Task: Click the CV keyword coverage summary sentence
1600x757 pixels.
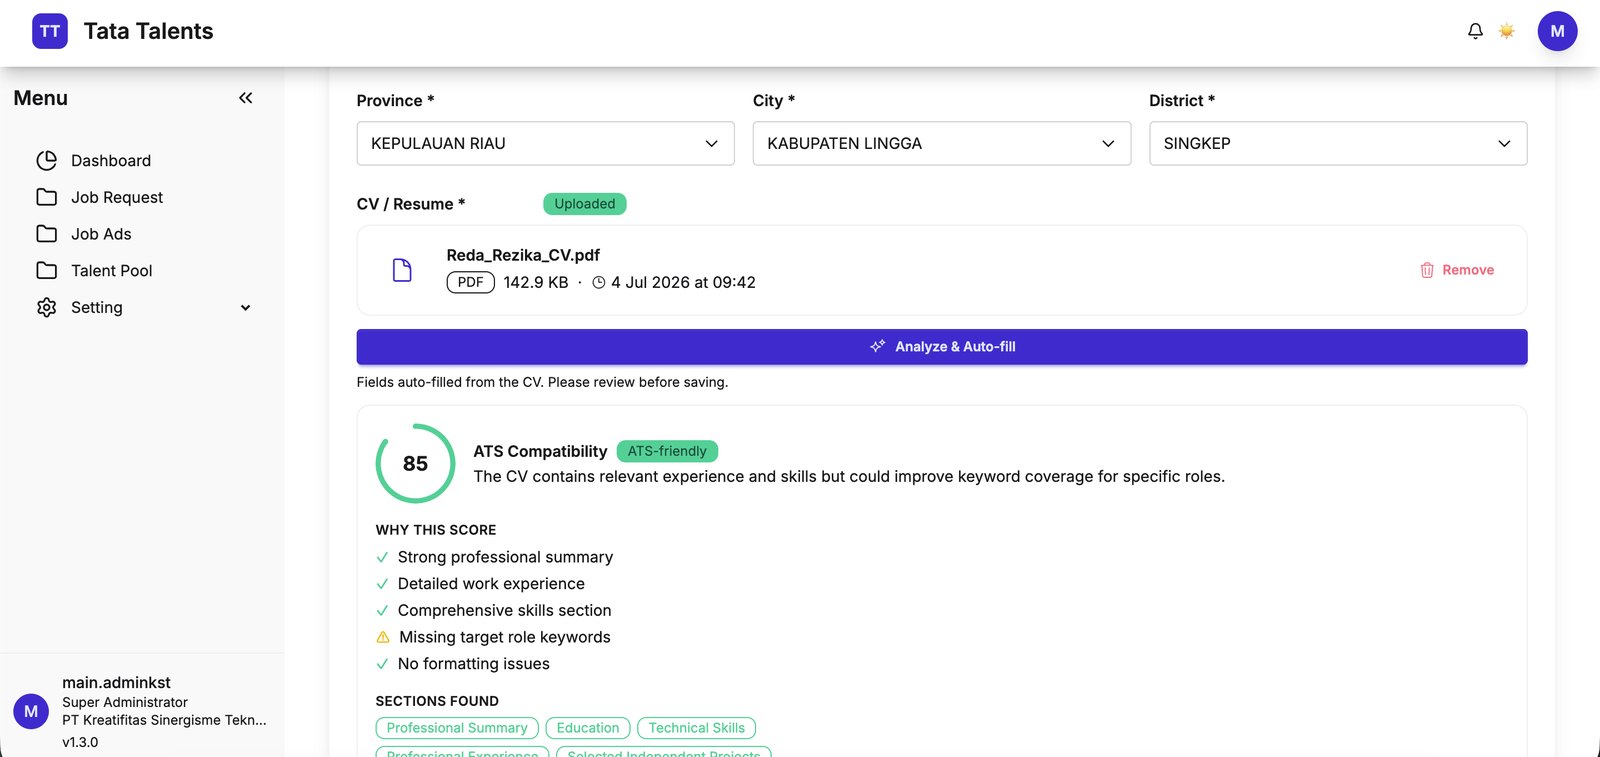Action: pos(849,477)
